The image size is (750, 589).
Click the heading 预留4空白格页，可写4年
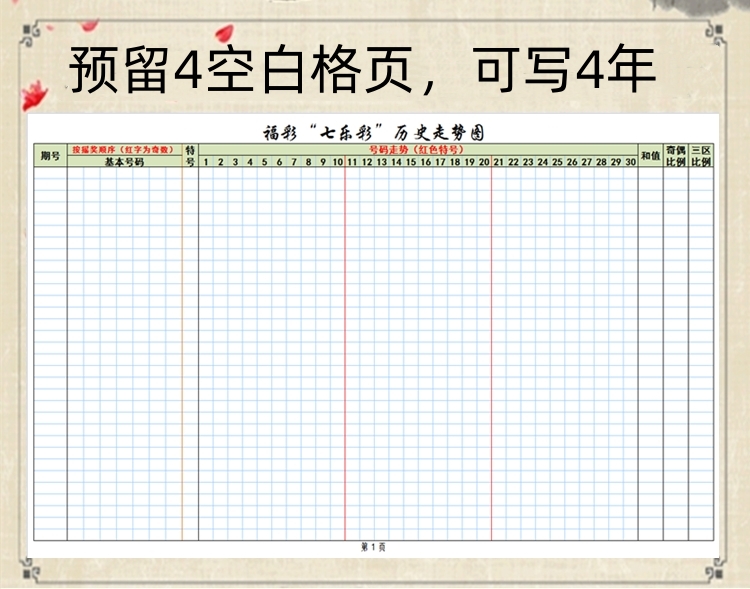point(362,69)
